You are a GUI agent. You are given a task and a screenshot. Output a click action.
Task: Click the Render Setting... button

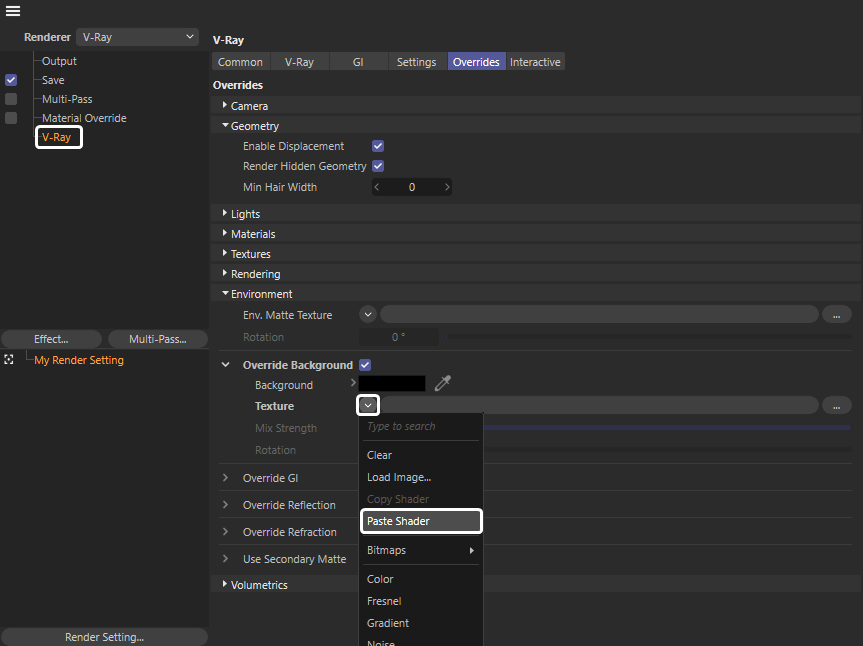pos(105,637)
